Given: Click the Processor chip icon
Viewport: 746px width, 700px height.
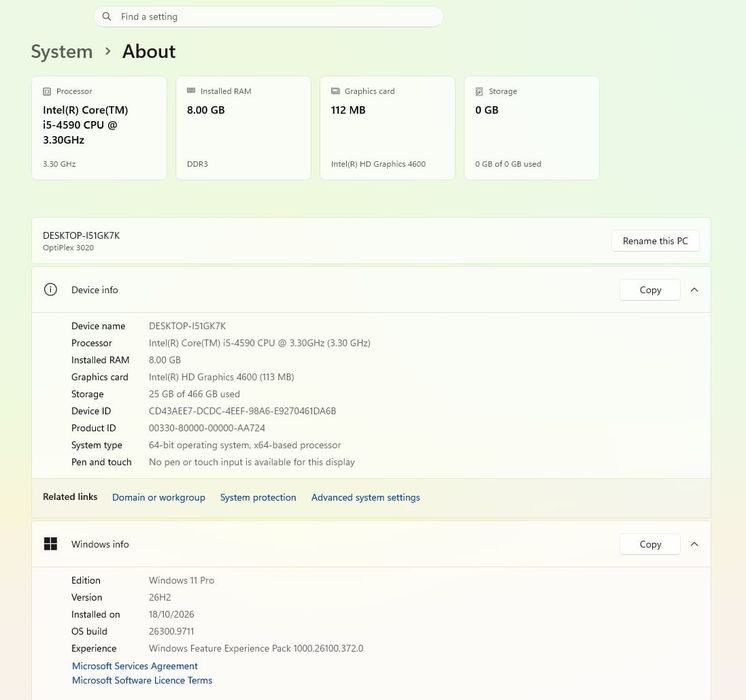Looking at the screenshot, I should pyautogui.click(x=47, y=91).
